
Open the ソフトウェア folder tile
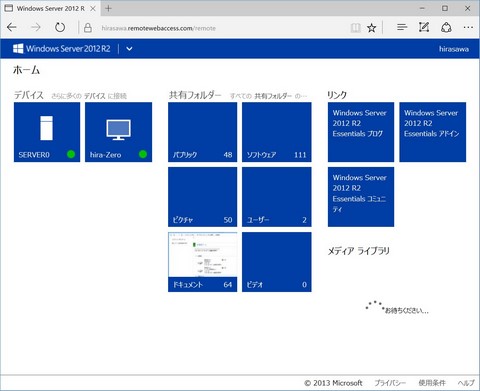pyautogui.click(x=277, y=132)
